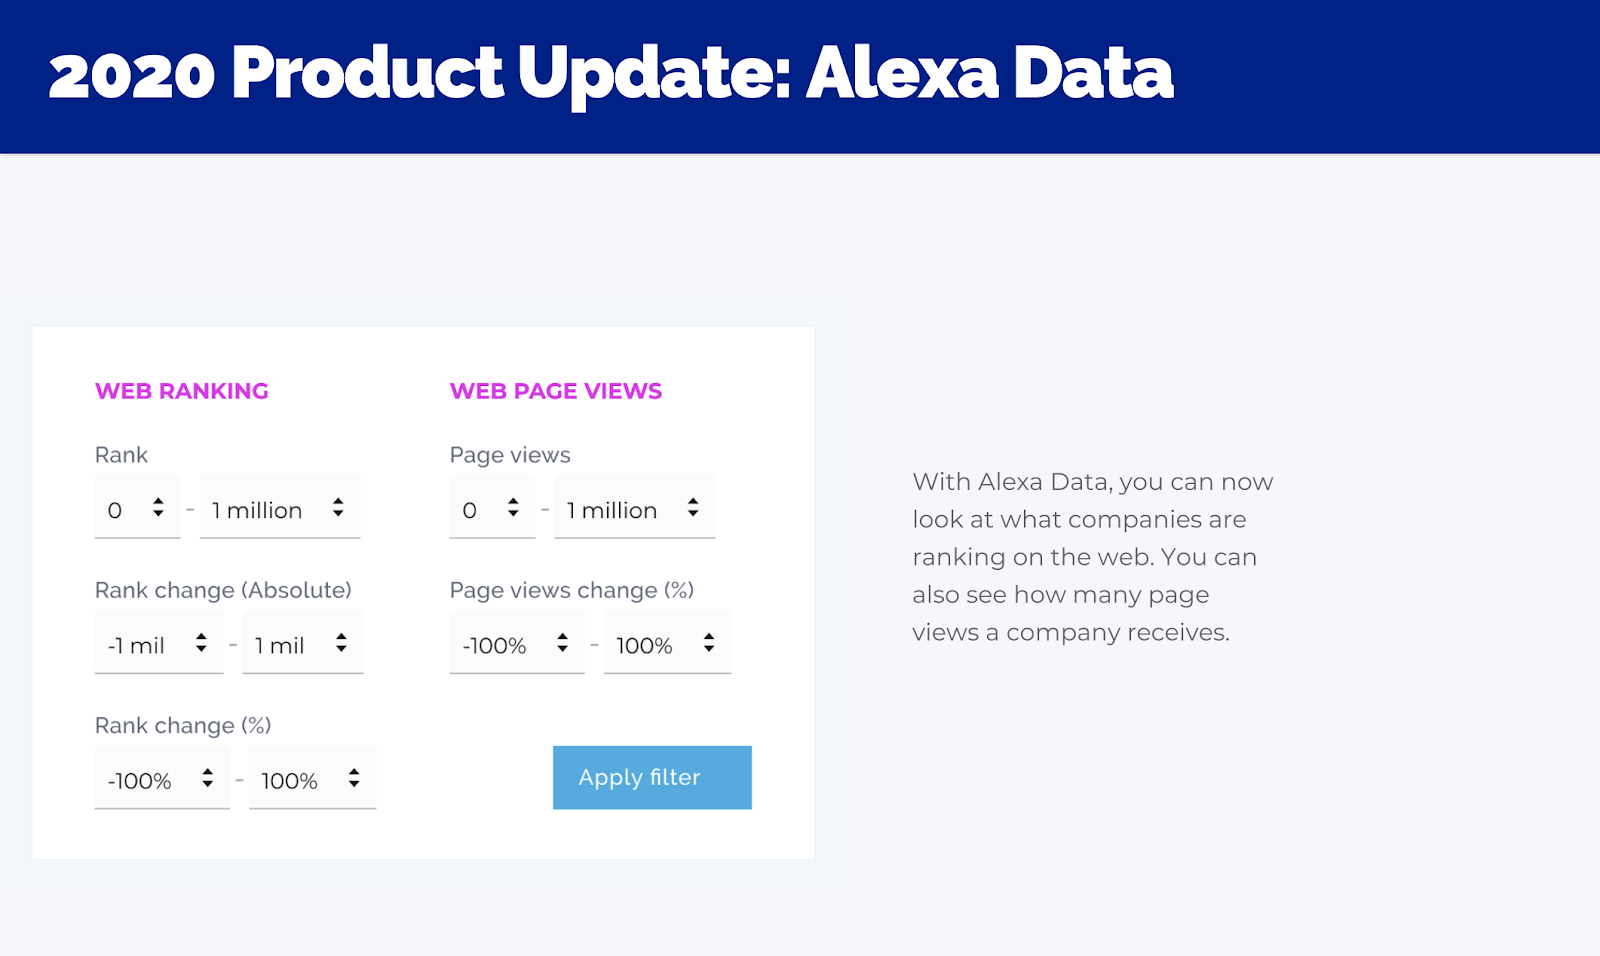Open Page views maximum 1 million dropdown
1600x956 pixels.
point(635,508)
